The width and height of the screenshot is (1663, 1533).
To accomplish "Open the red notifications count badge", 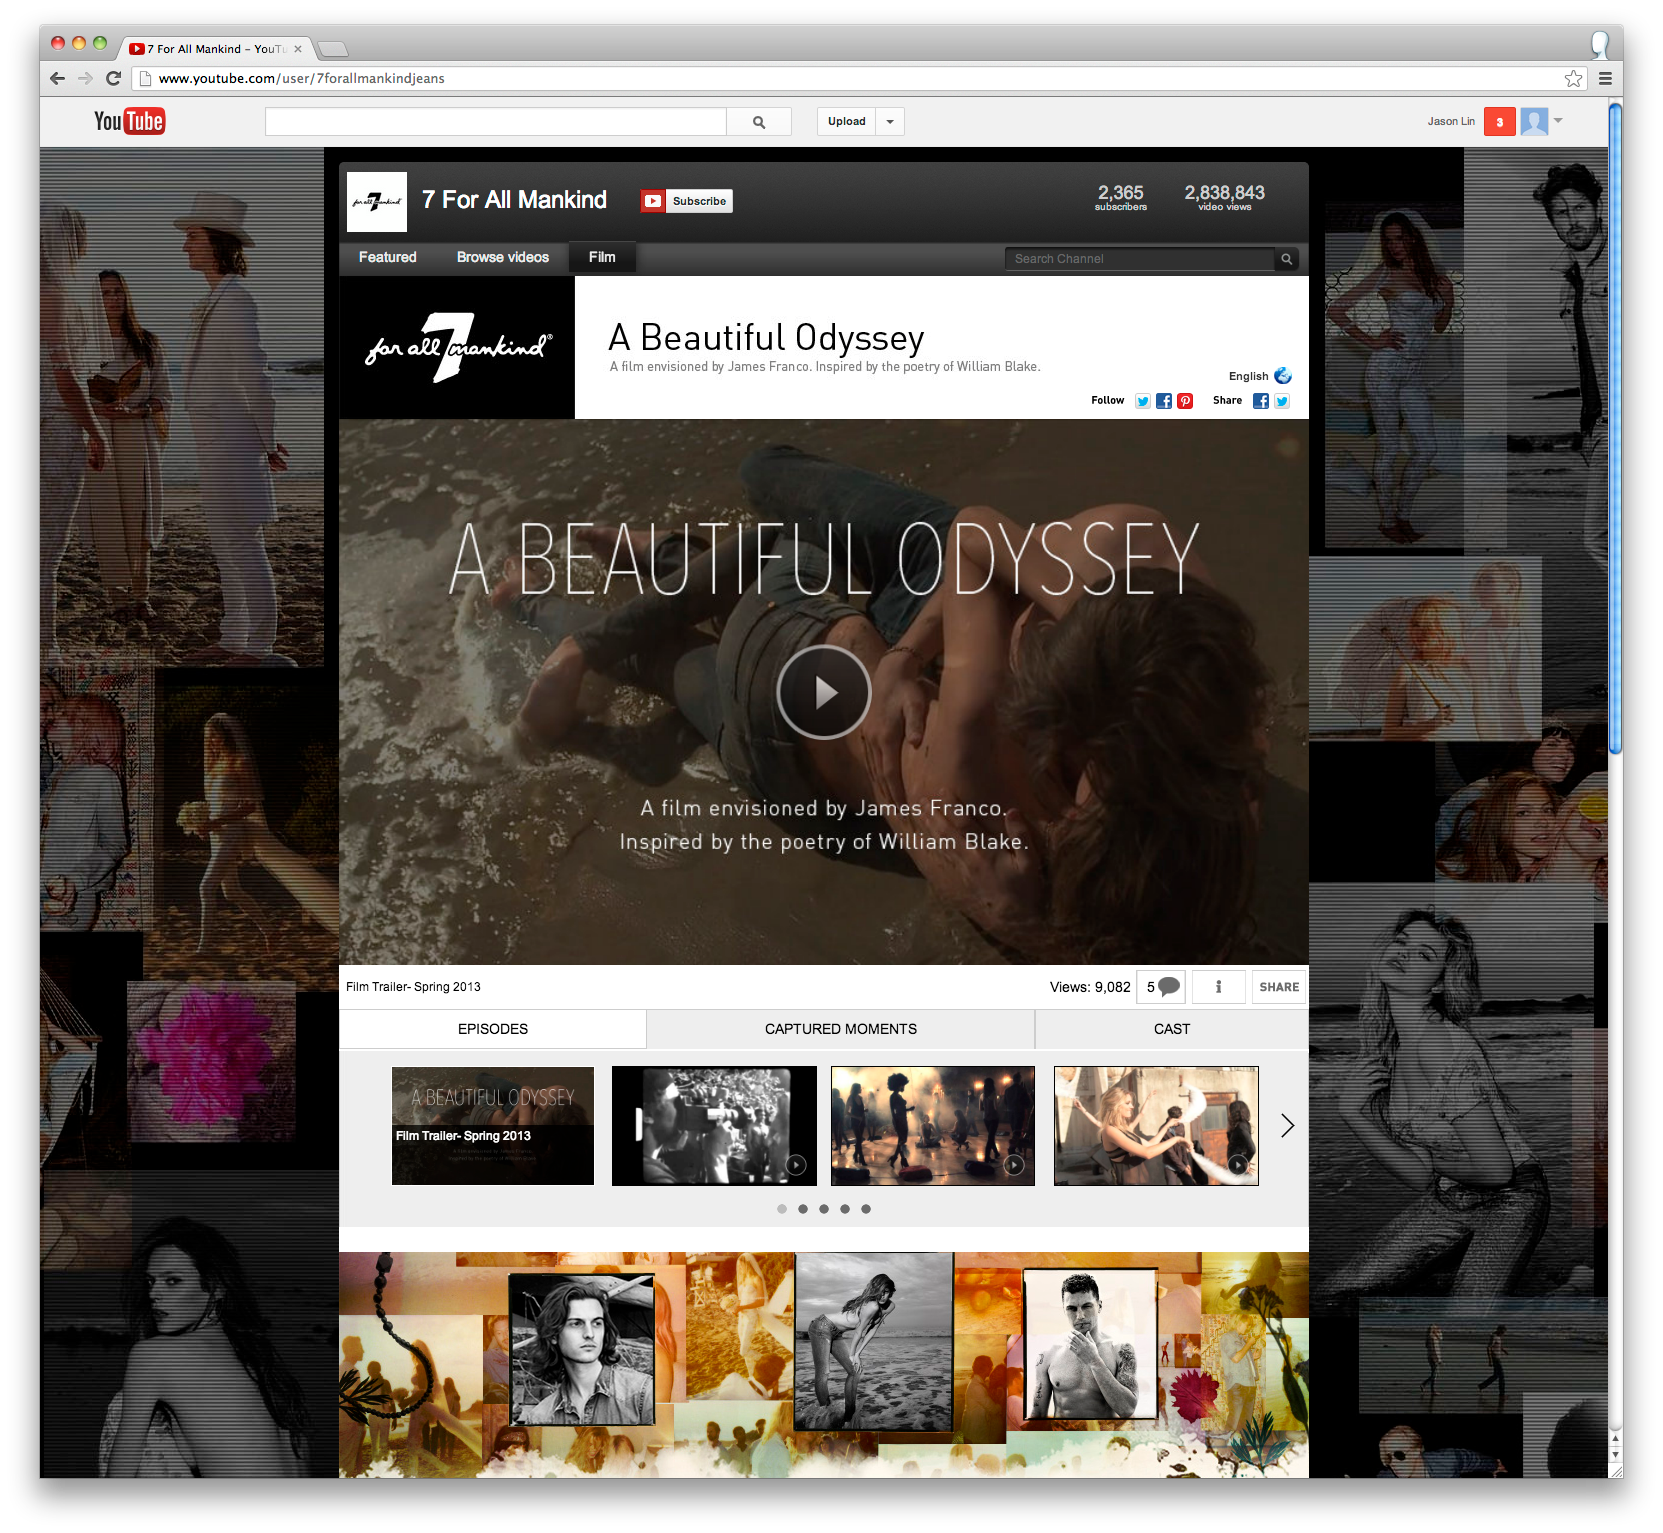I will (x=1499, y=122).
